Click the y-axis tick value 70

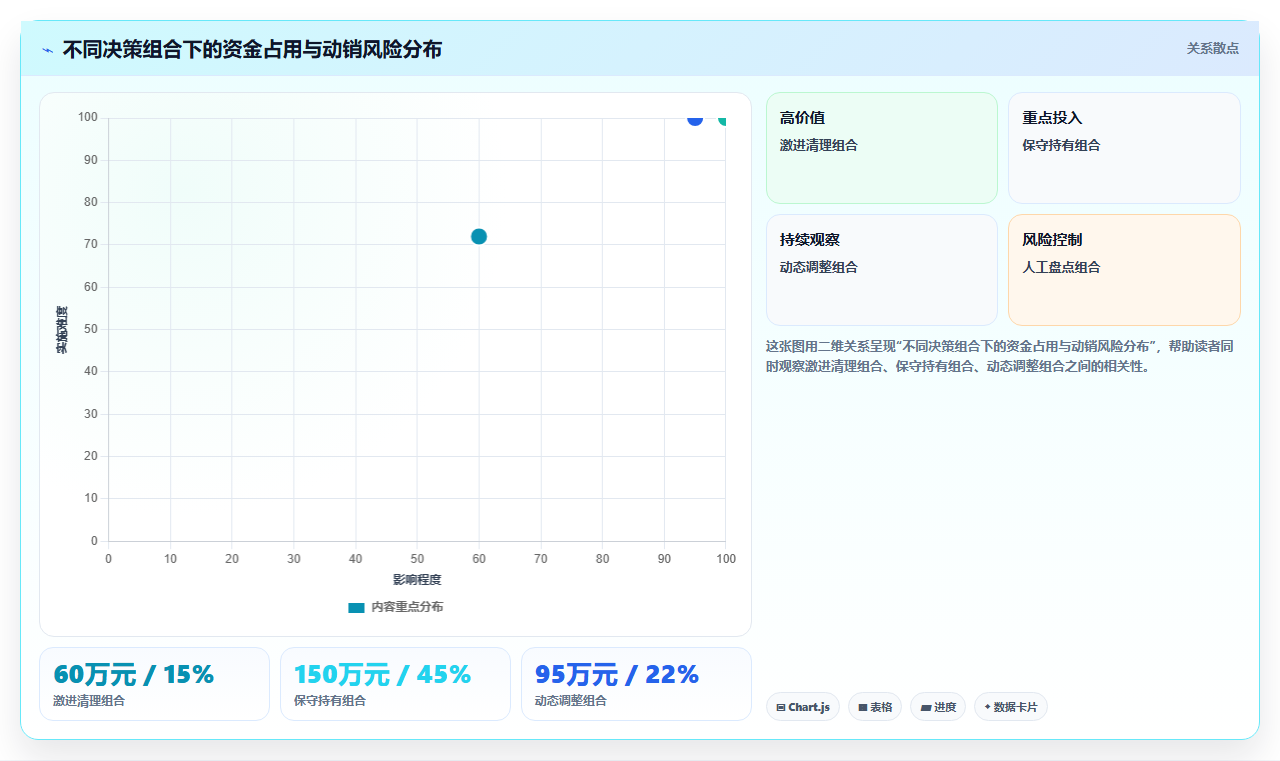[91, 244]
